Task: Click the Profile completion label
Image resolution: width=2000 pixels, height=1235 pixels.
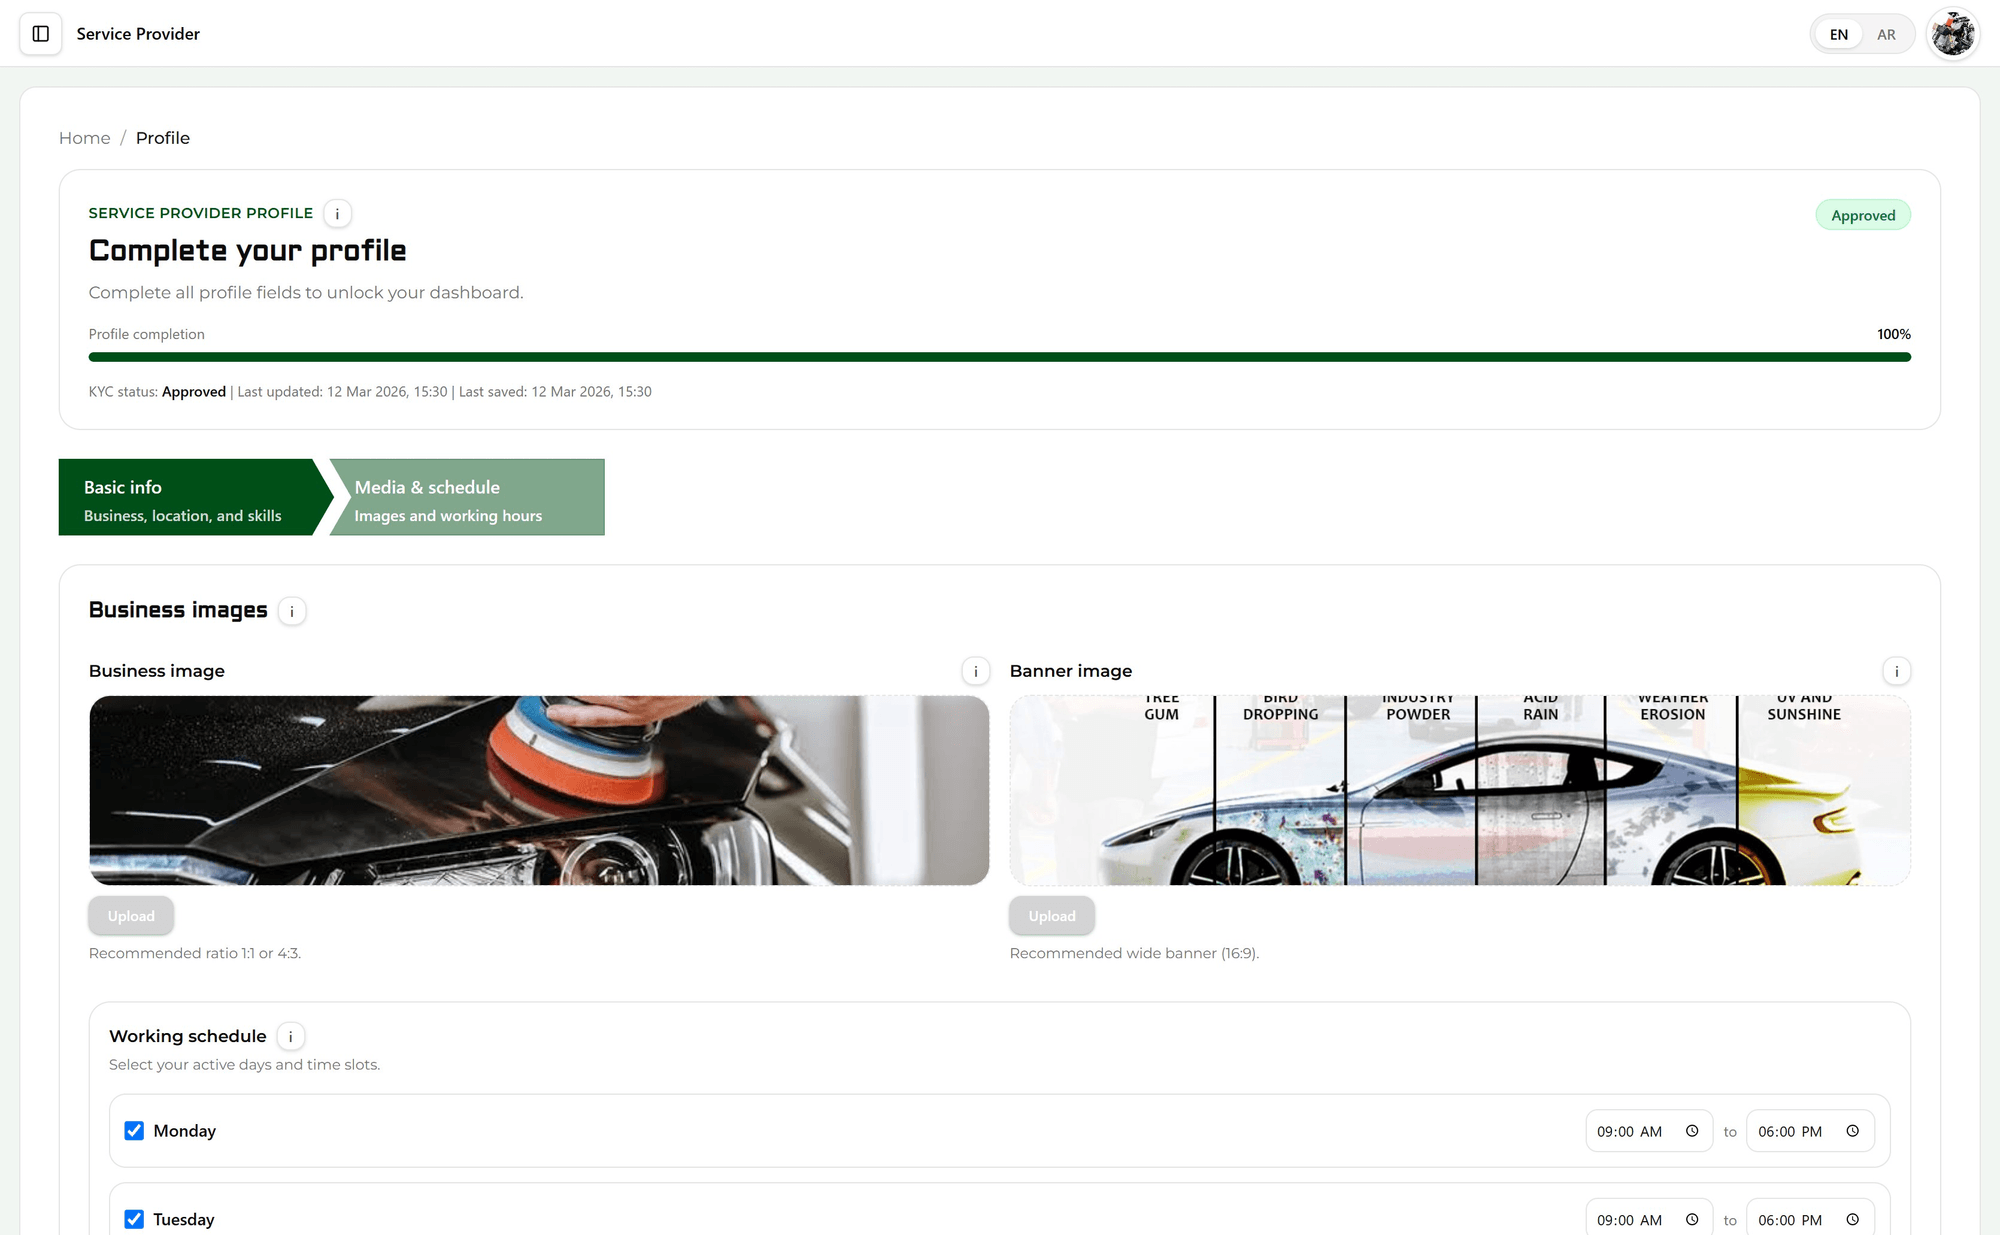Action: (147, 334)
